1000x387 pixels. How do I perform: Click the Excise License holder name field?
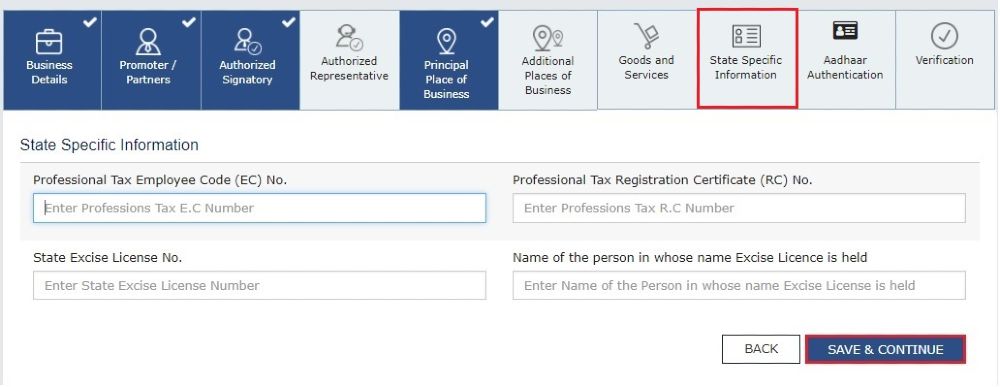(739, 286)
